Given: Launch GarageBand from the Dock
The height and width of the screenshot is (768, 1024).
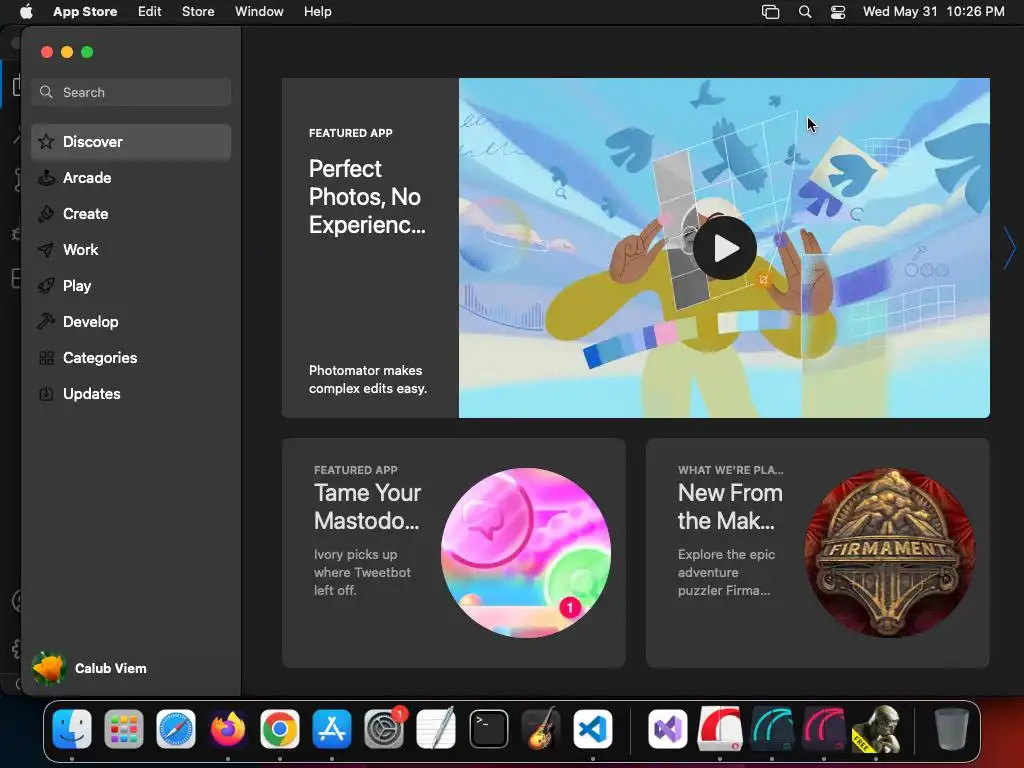Looking at the screenshot, I should pyautogui.click(x=541, y=729).
